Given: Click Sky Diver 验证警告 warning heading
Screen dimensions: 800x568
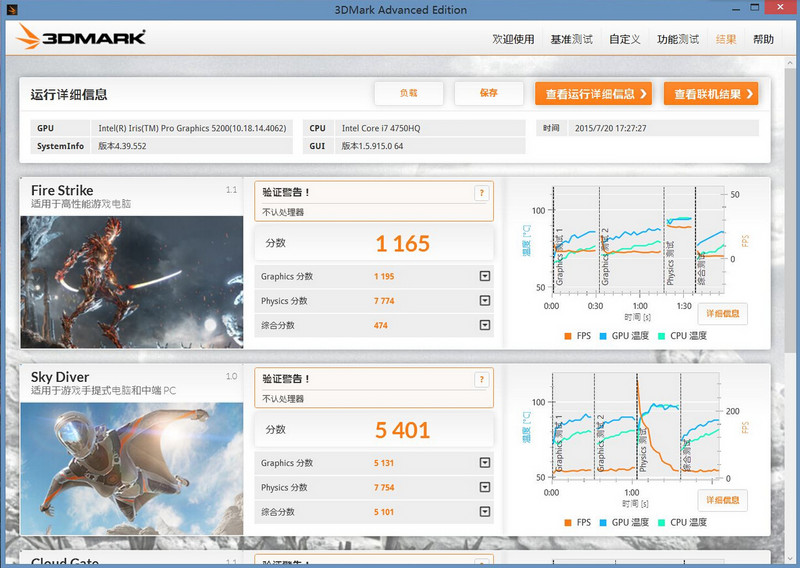Looking at the screenshot, I should coord(286,379).
